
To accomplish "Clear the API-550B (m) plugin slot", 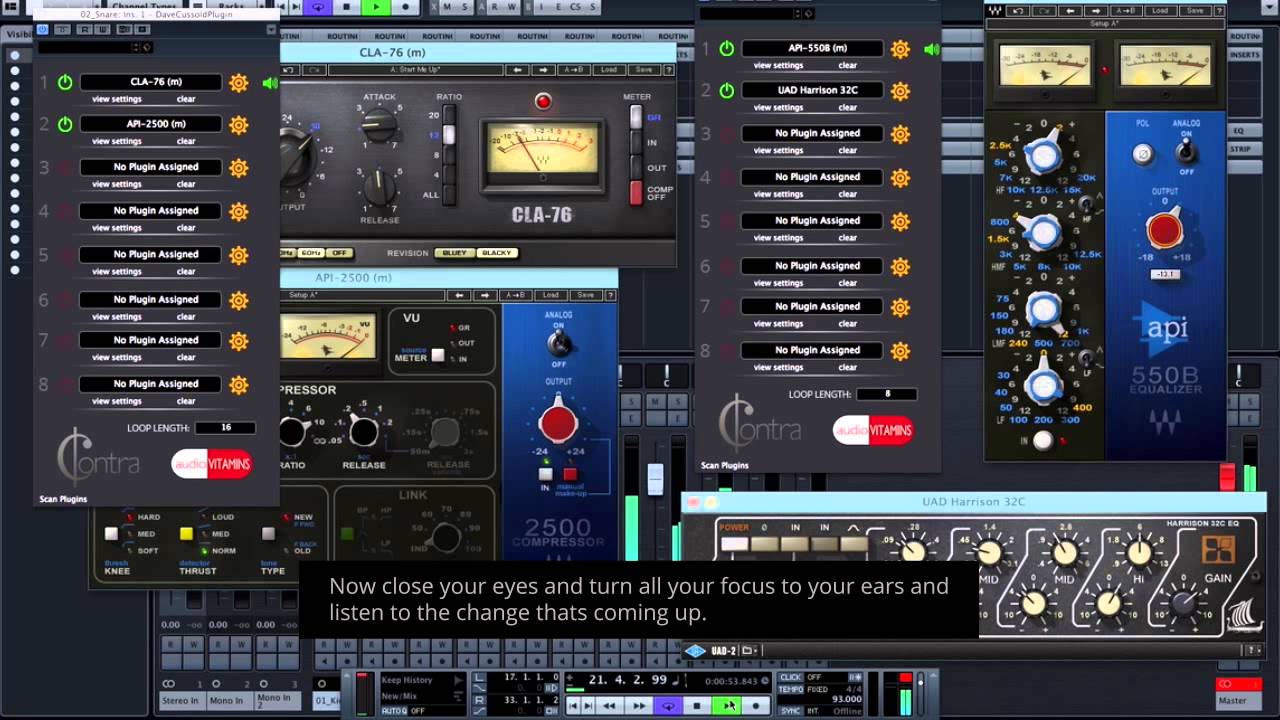I will coord(848,65).
